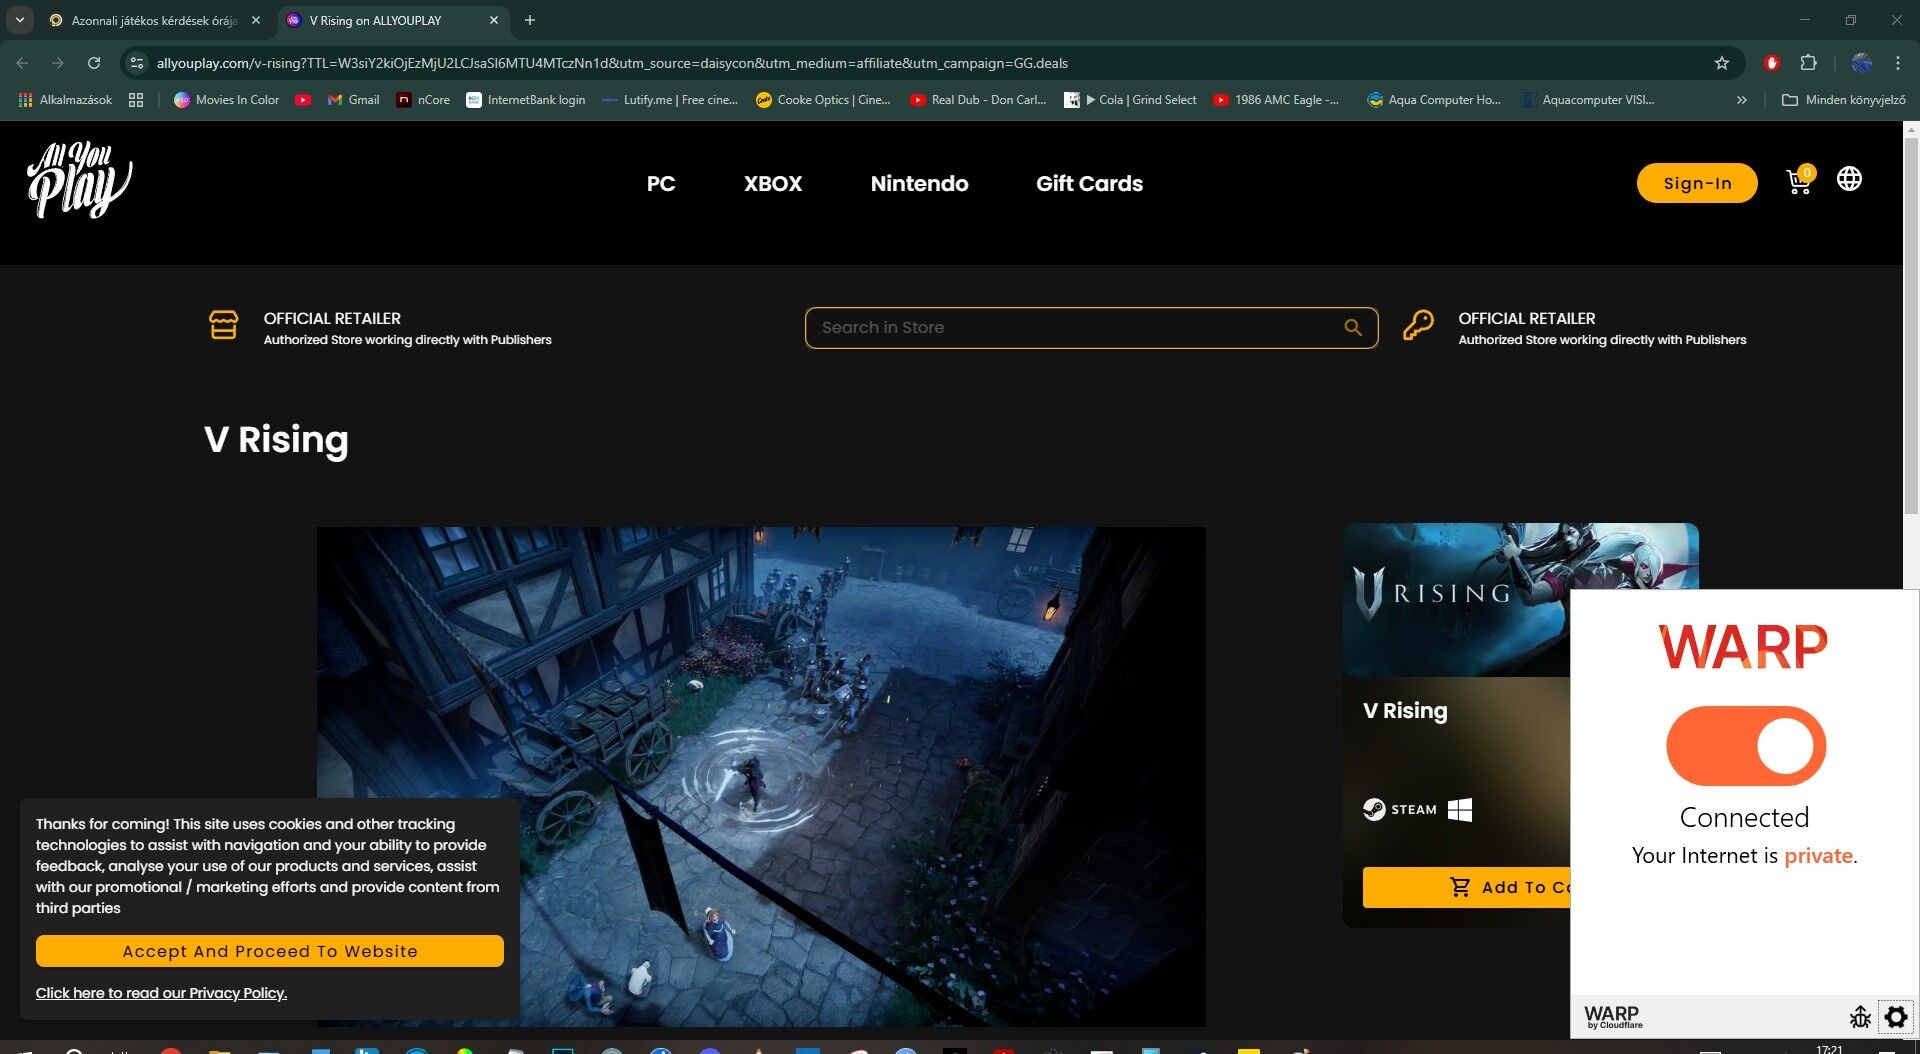
Task: Open Movies In Color bookmark
Action: point(226,100)
